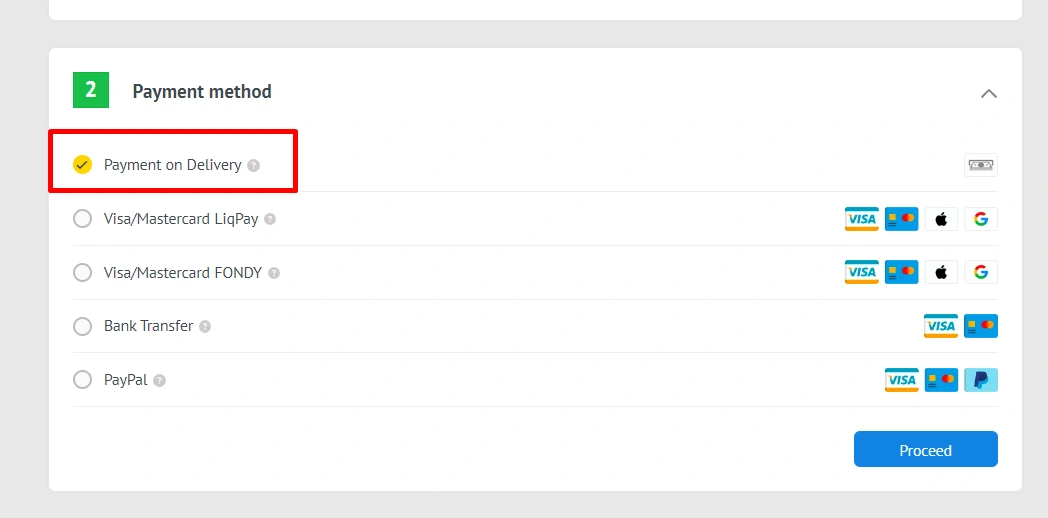Click help icon next to Visa/Mastercard LiqPay
Screen dimensions: 1048x518
point(270,219)
